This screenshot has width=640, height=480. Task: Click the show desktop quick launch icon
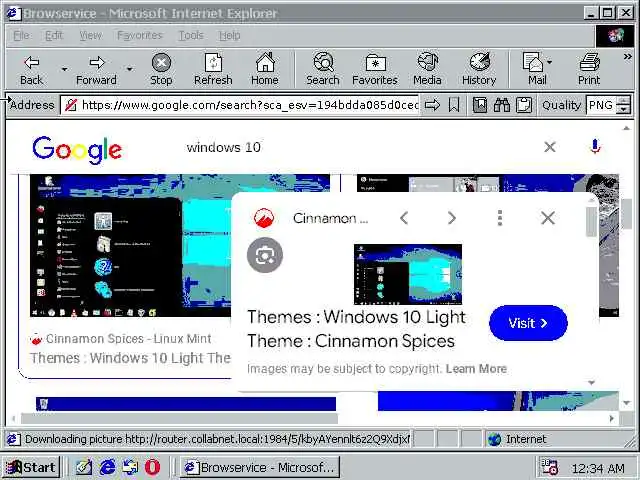(x=84, y=467)
